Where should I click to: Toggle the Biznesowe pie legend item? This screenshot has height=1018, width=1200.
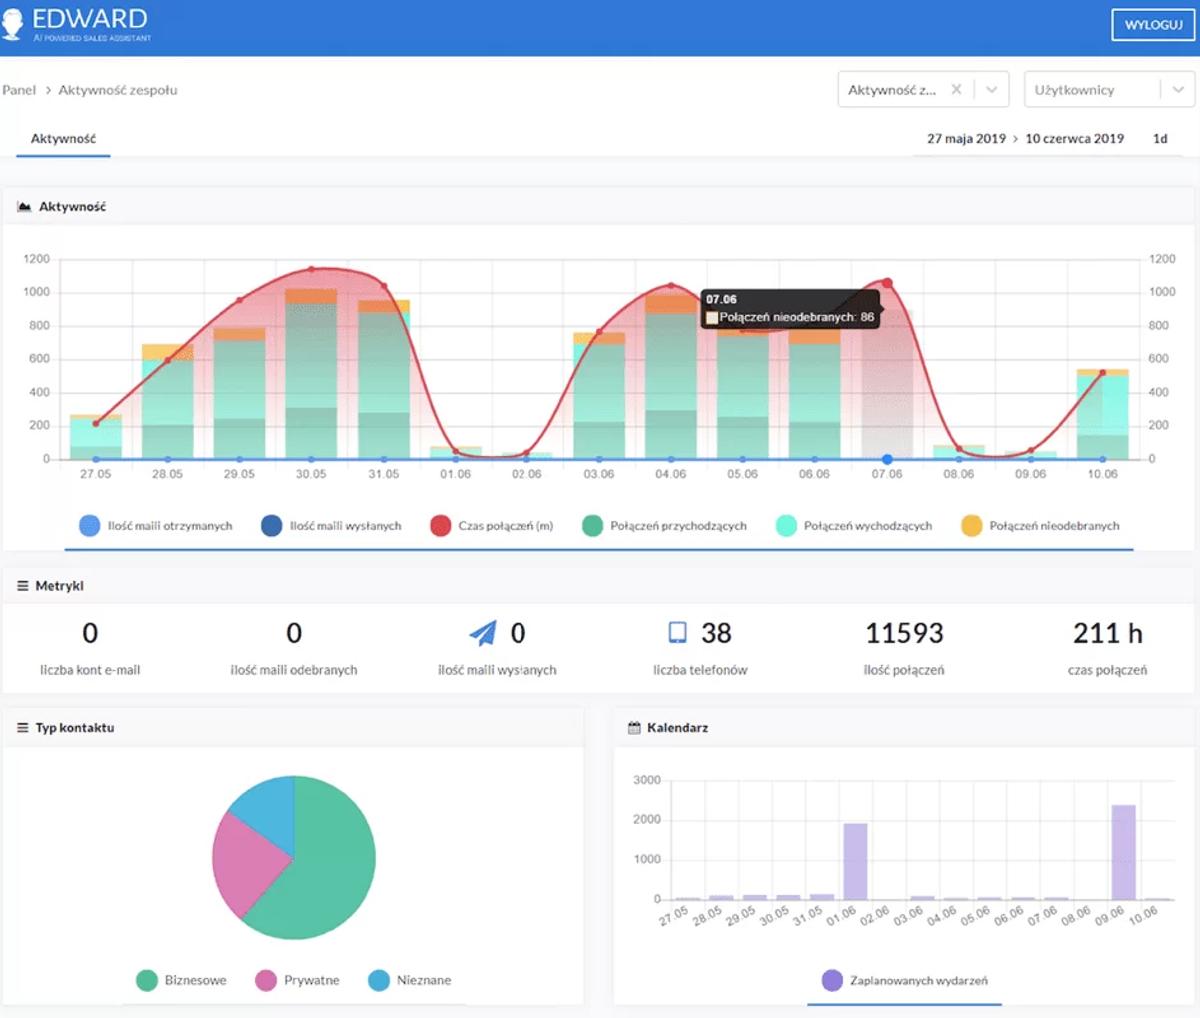tap(182, 980)
